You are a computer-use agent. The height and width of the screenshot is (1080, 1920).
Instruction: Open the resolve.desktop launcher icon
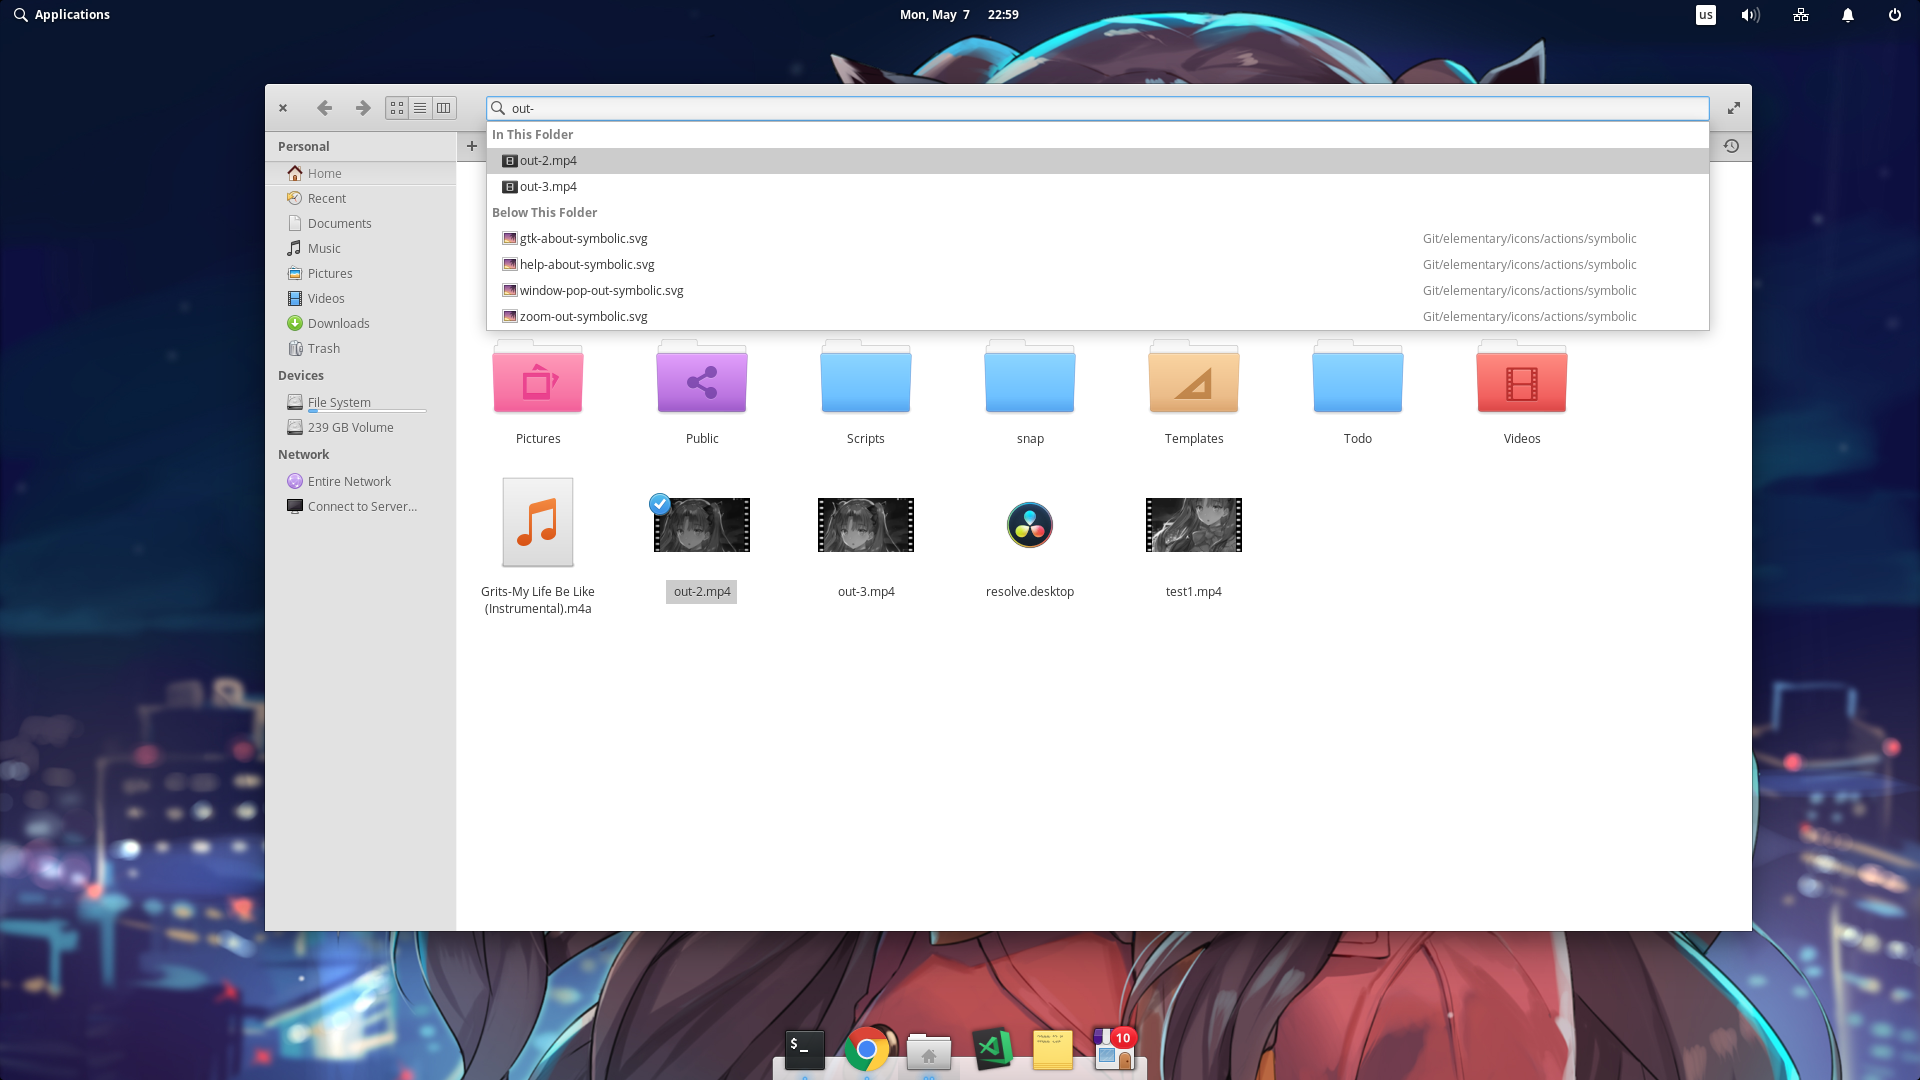point(1029,525)
